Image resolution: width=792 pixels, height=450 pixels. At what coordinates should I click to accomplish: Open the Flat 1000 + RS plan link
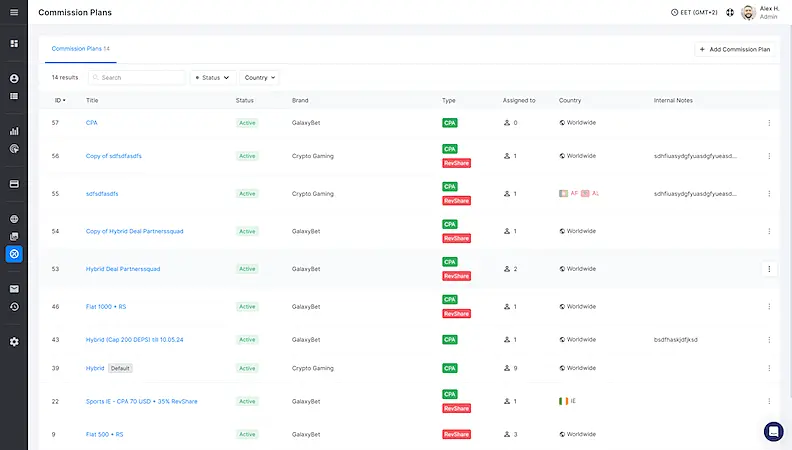tap(105, 306)
